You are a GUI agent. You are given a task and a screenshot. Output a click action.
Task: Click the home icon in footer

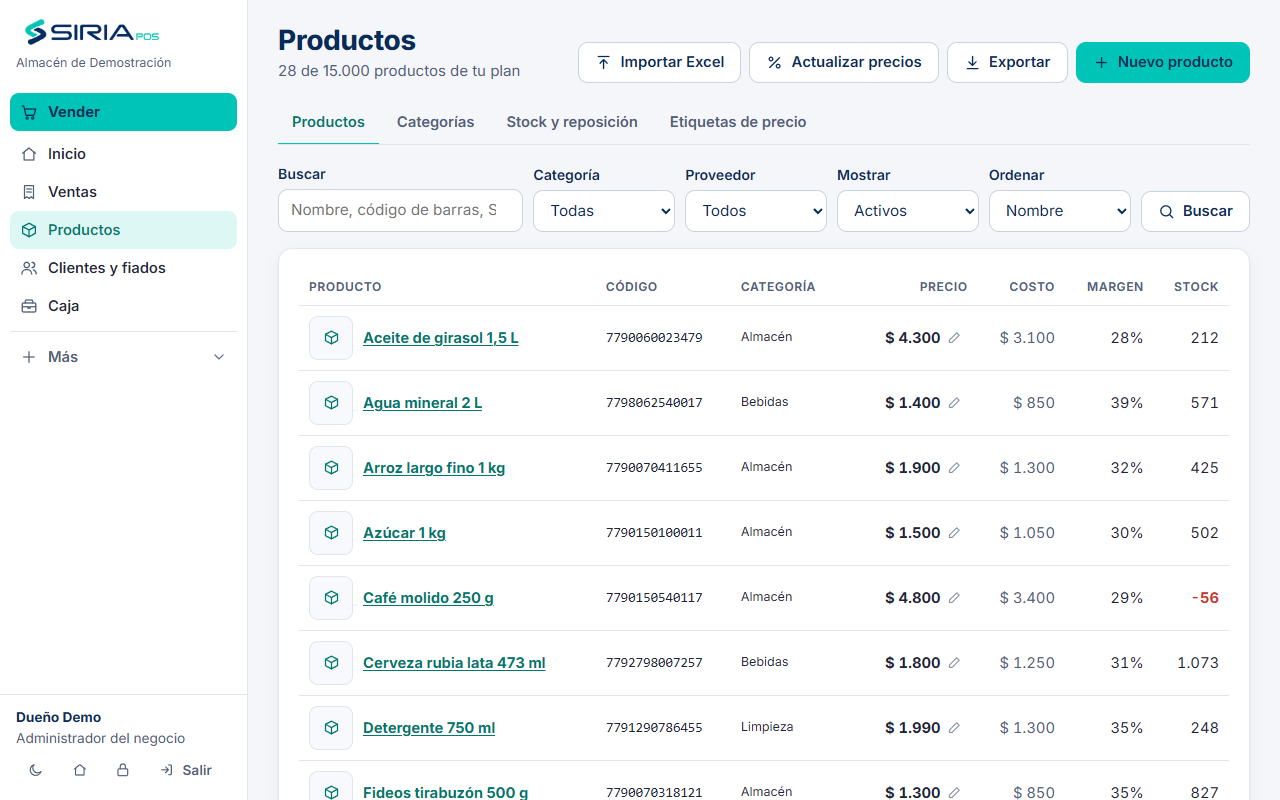(x=80, y=770)
